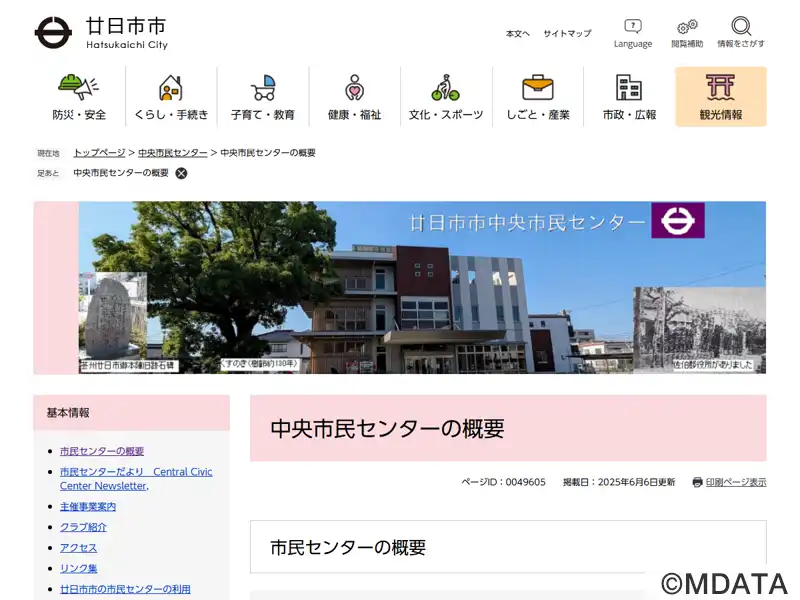Click the 中央市民センター banner image
Image resolution: width=800 pixels, height=600 pixels.
400,288
